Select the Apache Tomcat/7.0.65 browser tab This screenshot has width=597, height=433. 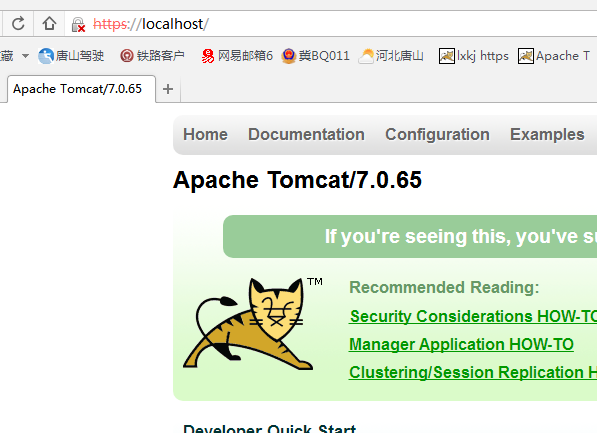click(x=81, y=89)
